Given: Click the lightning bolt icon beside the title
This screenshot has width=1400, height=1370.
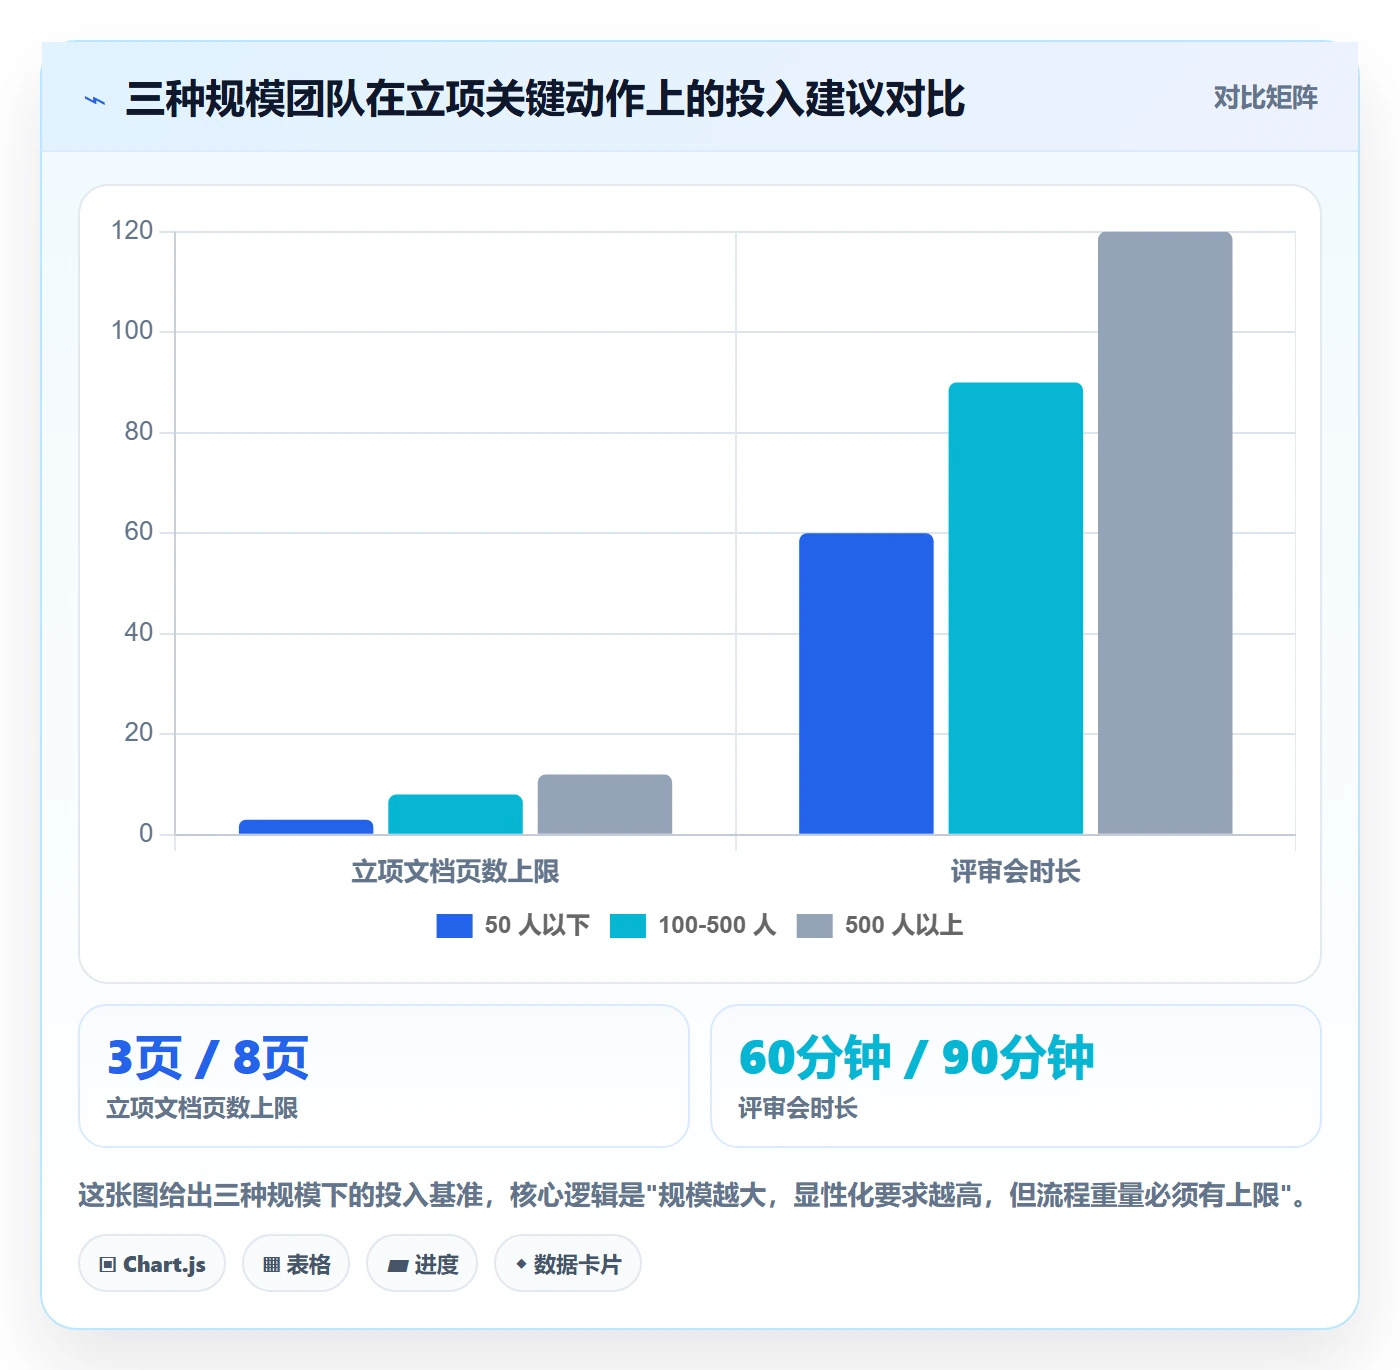Looking at the screenshot, I should 95,100.
